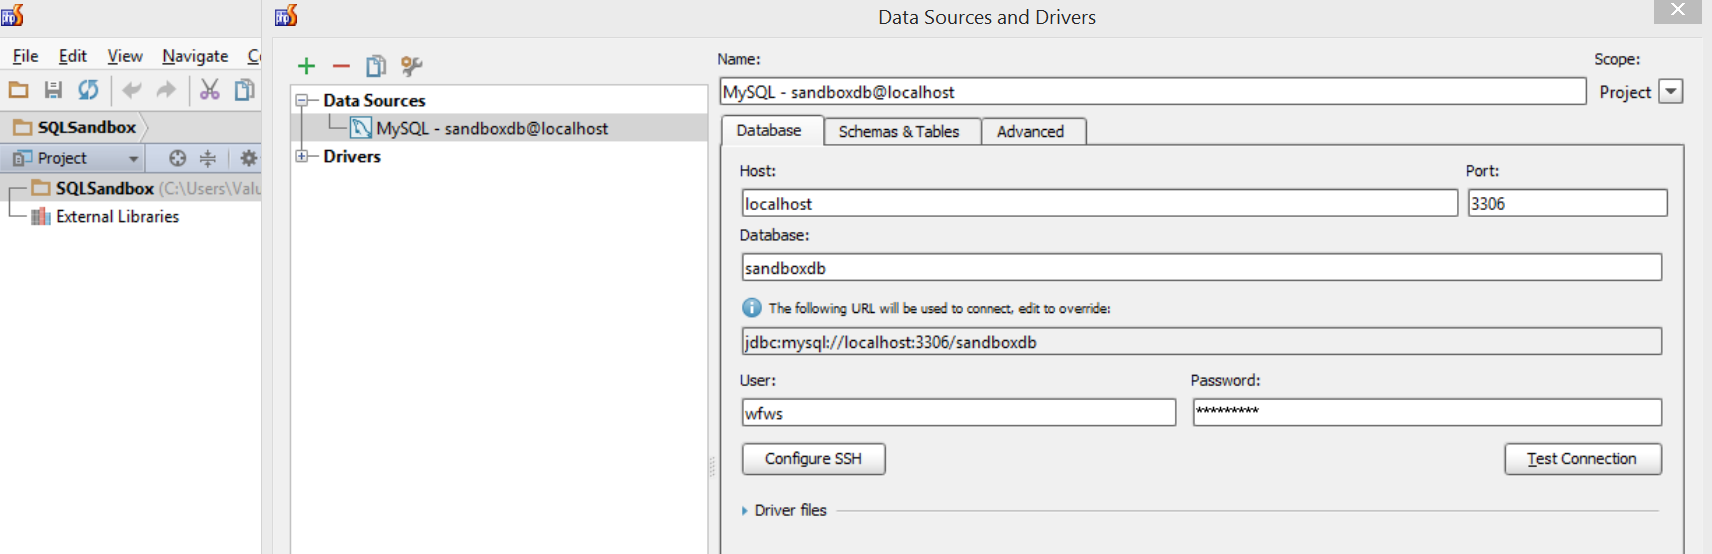Click scroll from source target icon
Viewport: 1712px width, 554px height.
pos(177,158)
